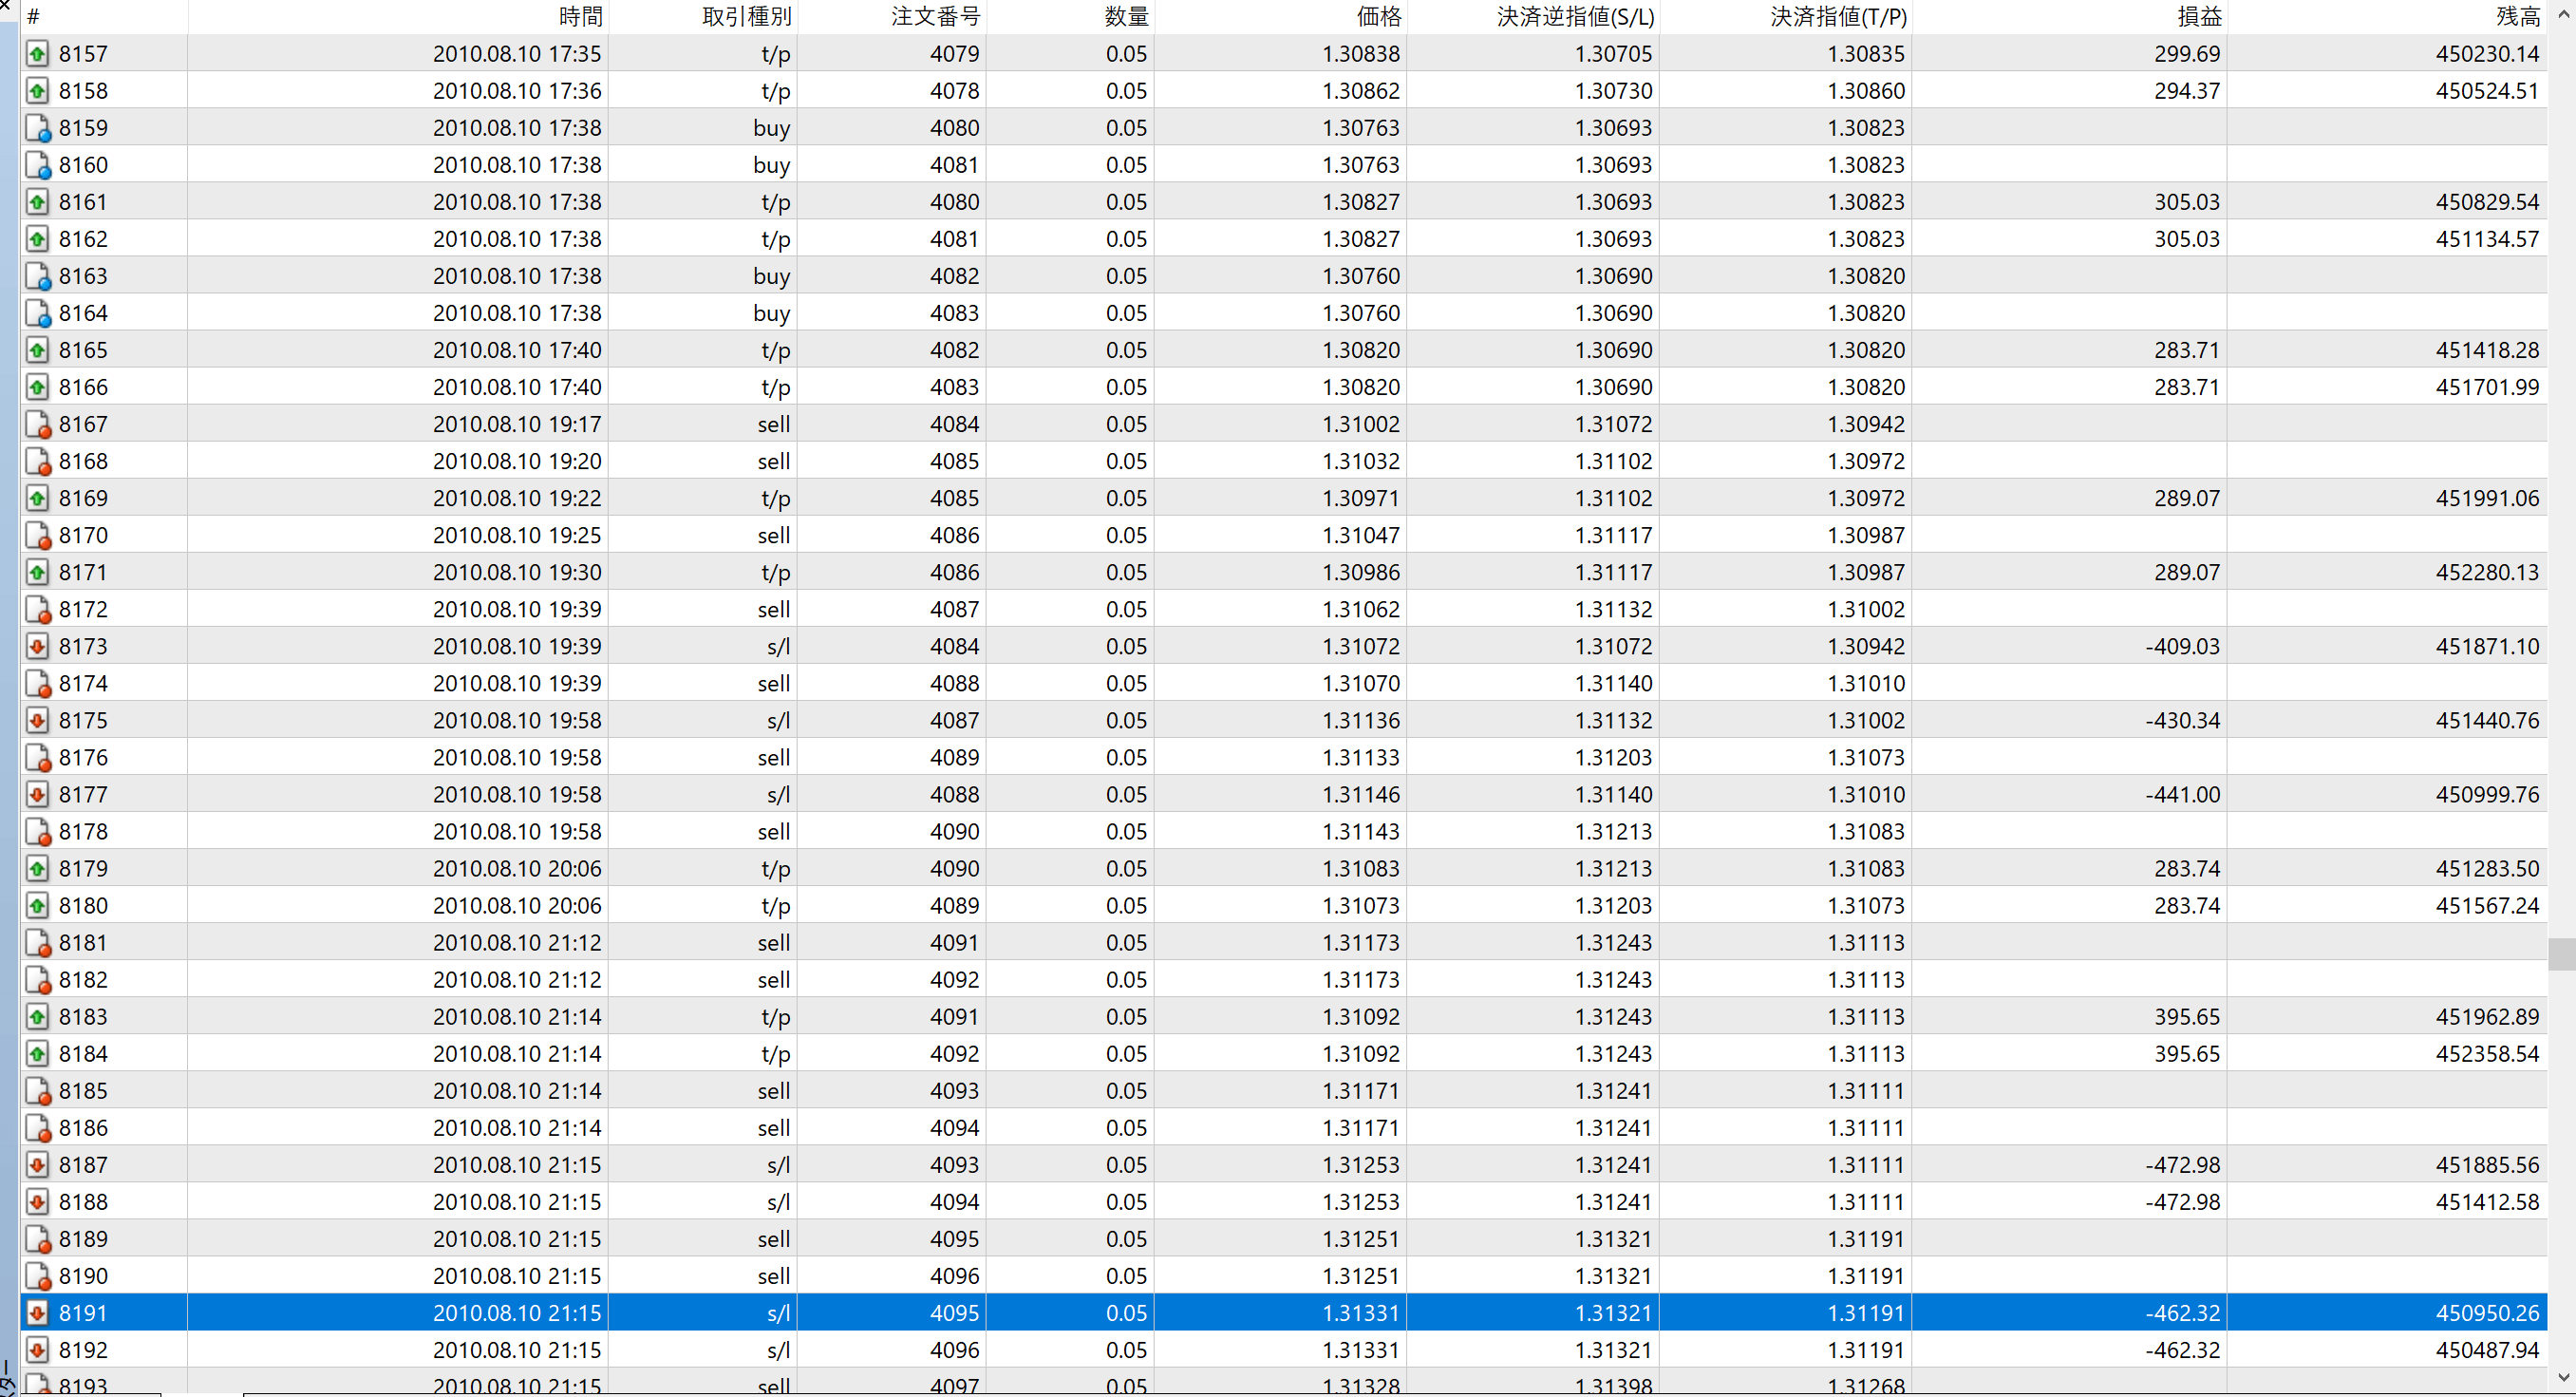Click the buy order icon for row 8163
The width and height of the screenshot is (2576, 1397).
coord(37,276)
